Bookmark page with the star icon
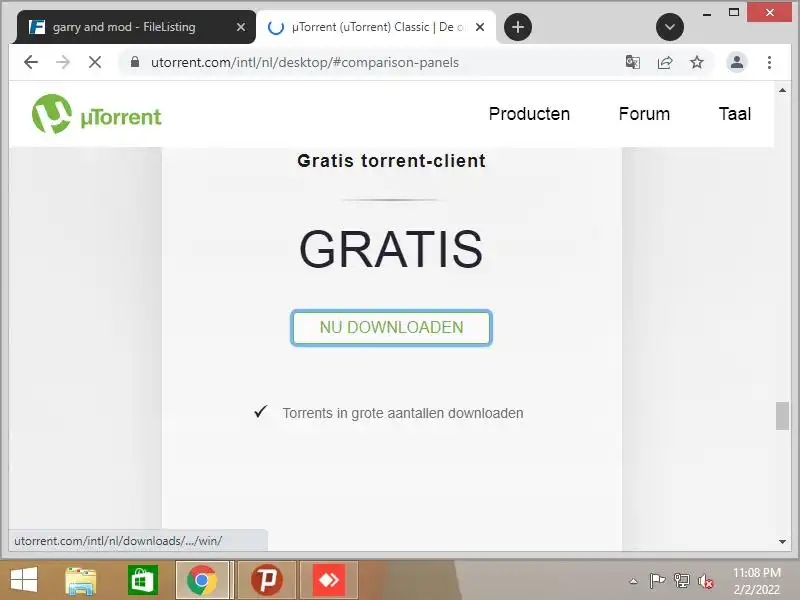The width and height of the screenshot is (800, 600). (697, 62)
